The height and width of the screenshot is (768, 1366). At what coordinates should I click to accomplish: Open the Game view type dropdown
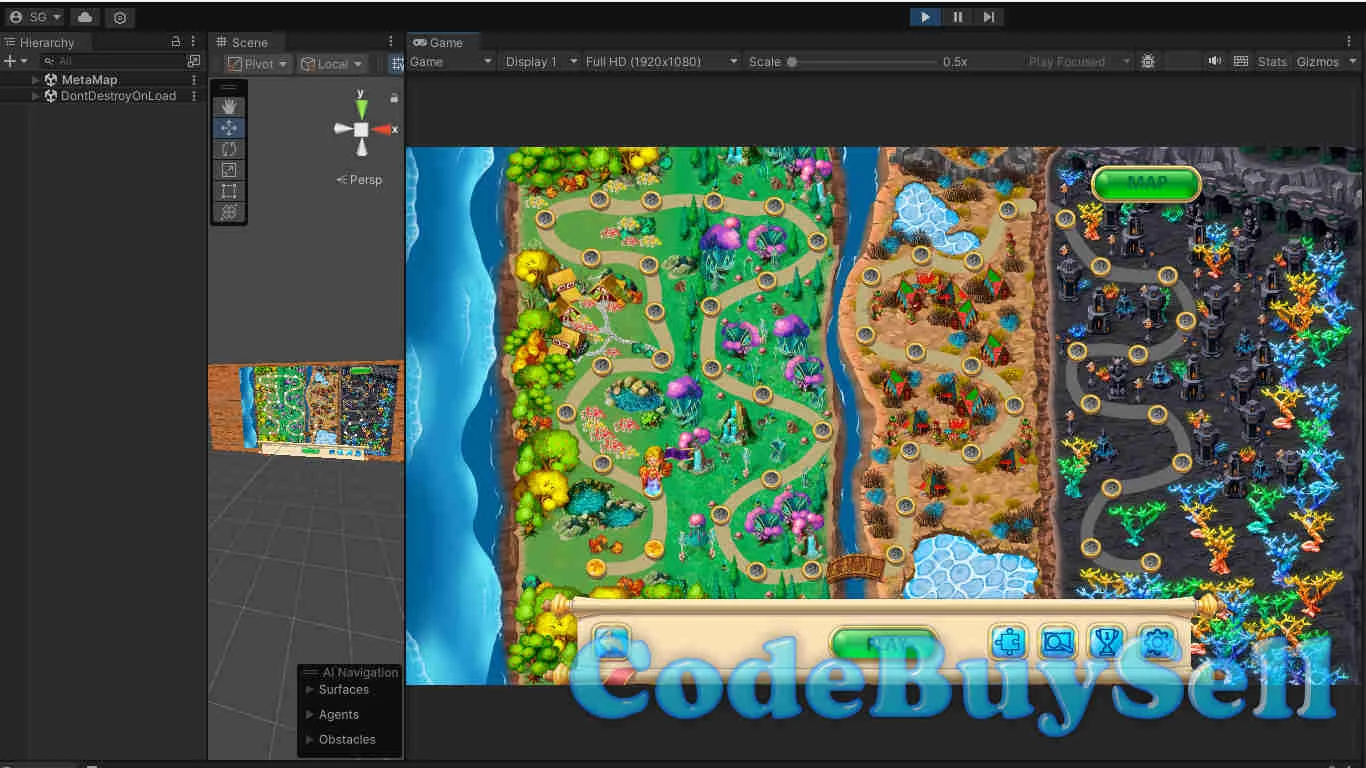coord(451,61)
